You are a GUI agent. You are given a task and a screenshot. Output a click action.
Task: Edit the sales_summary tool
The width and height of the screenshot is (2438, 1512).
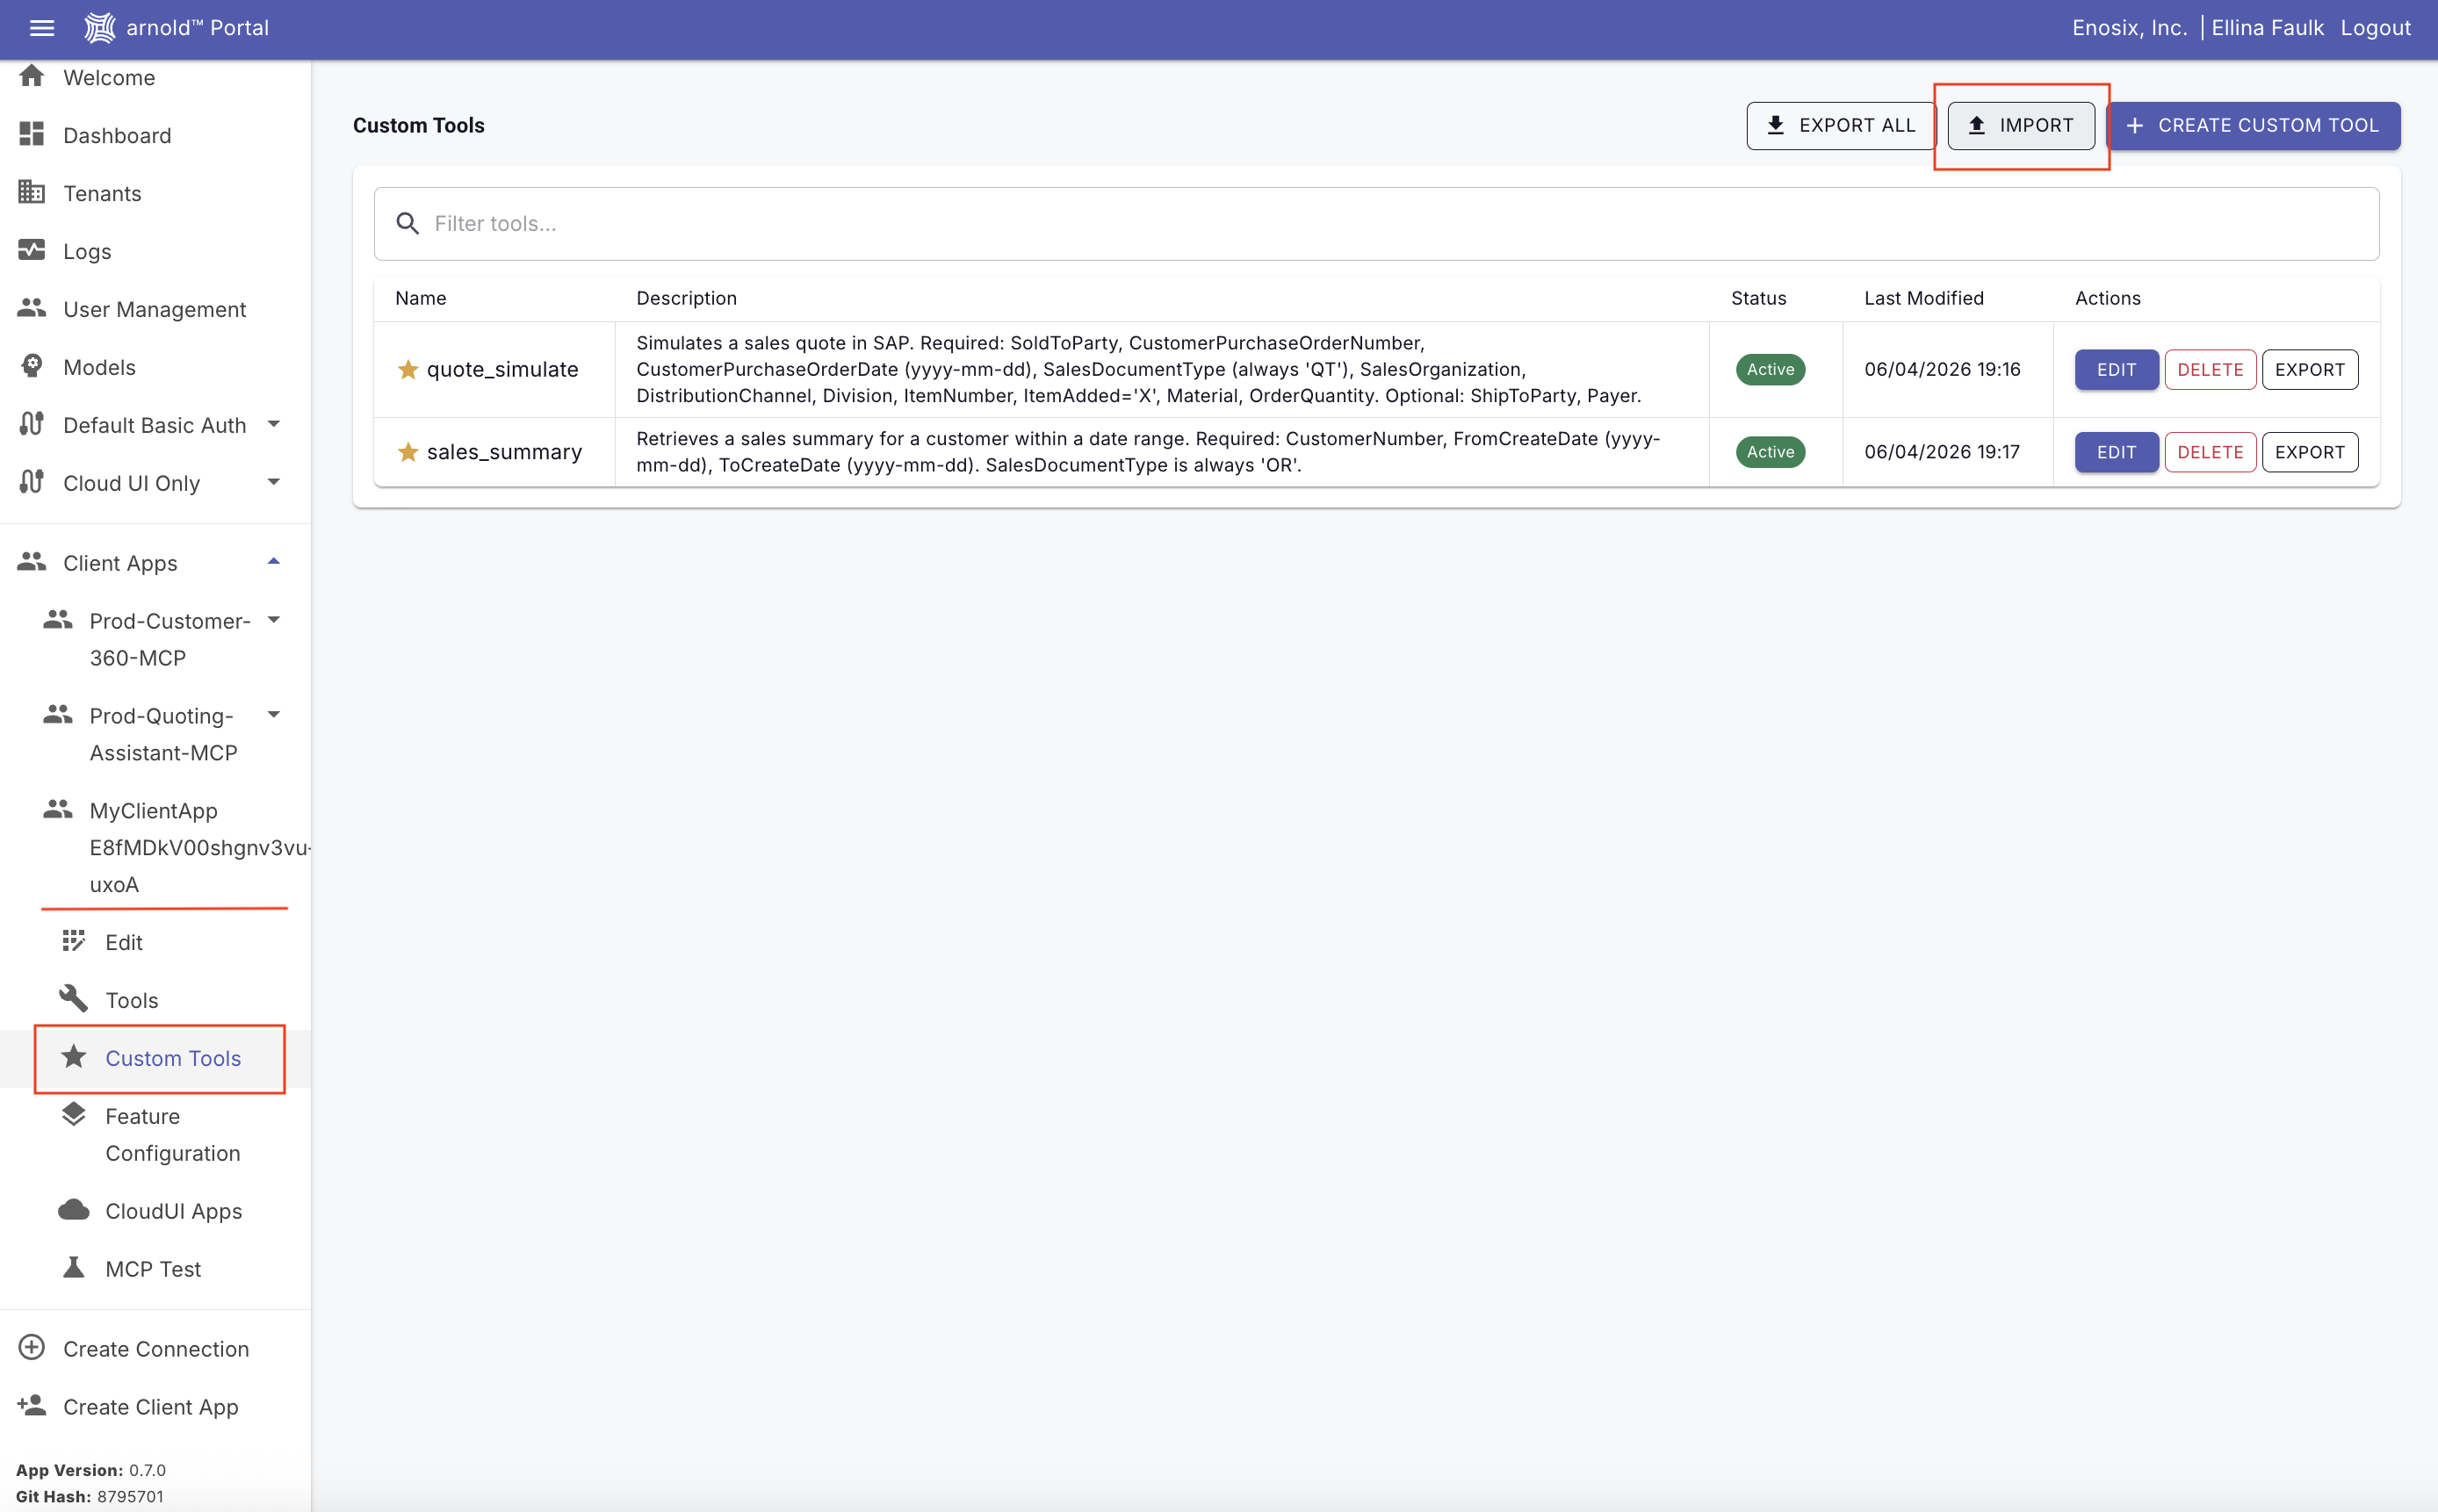[x=2116, y=452]
